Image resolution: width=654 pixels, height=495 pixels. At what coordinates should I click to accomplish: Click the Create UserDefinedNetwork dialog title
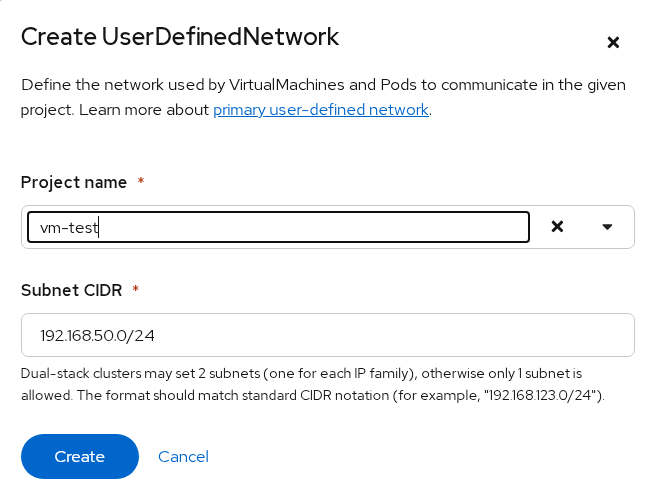click(180, 37)
